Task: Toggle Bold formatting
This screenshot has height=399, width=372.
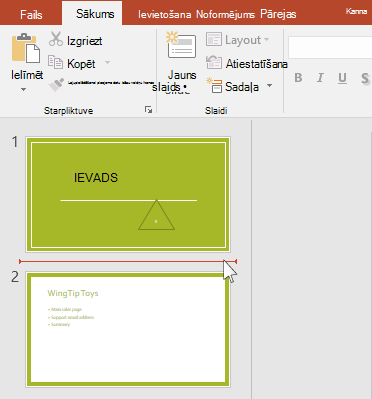Action: tap(298, 78)
